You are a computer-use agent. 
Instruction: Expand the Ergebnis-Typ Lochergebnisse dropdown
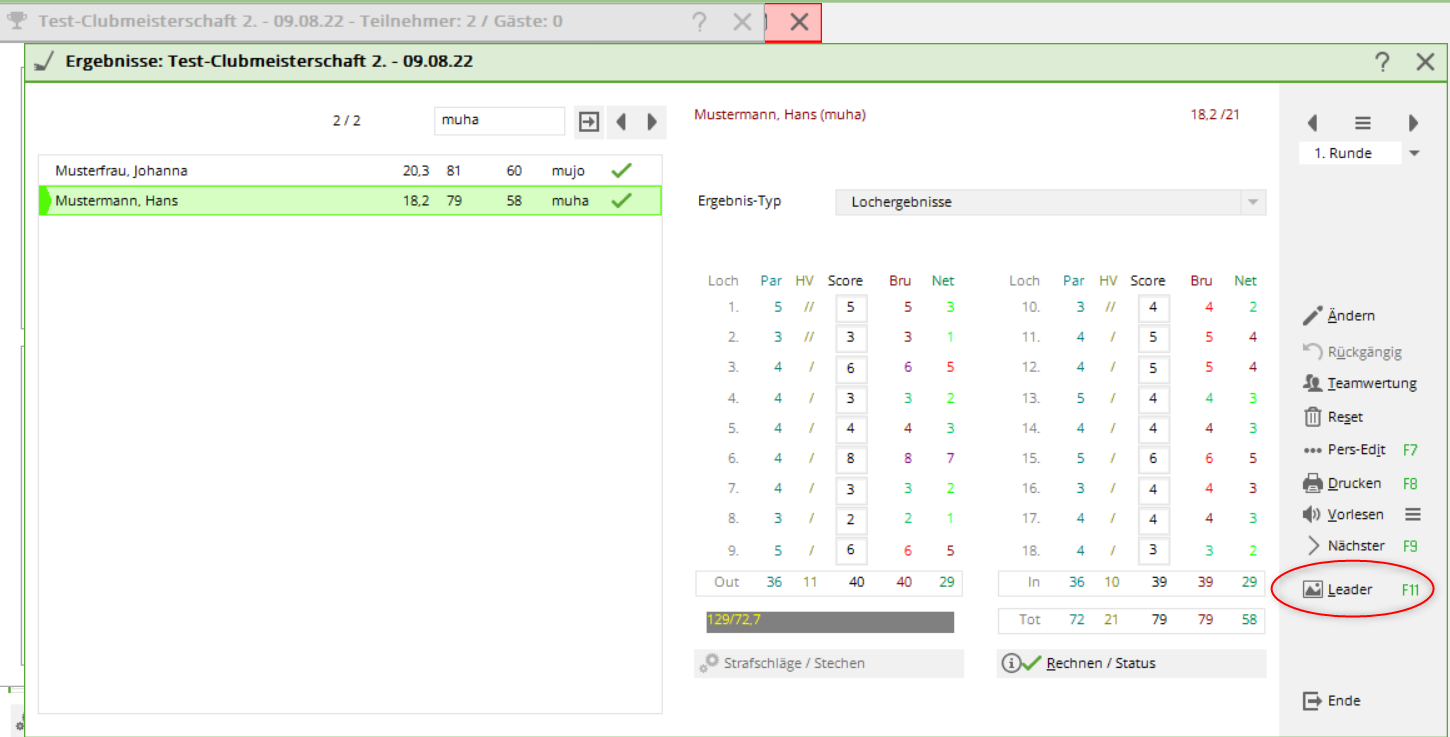point(1252,203)
